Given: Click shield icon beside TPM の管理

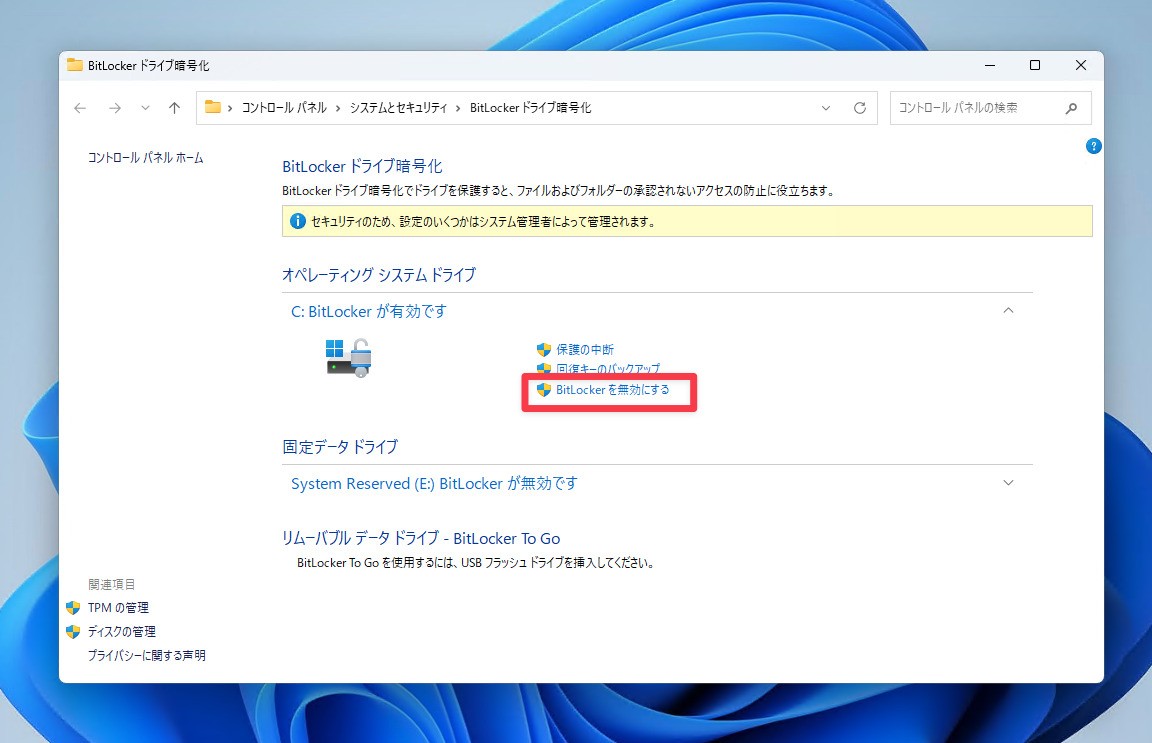Looking at the screenshot, I should 73,608.
